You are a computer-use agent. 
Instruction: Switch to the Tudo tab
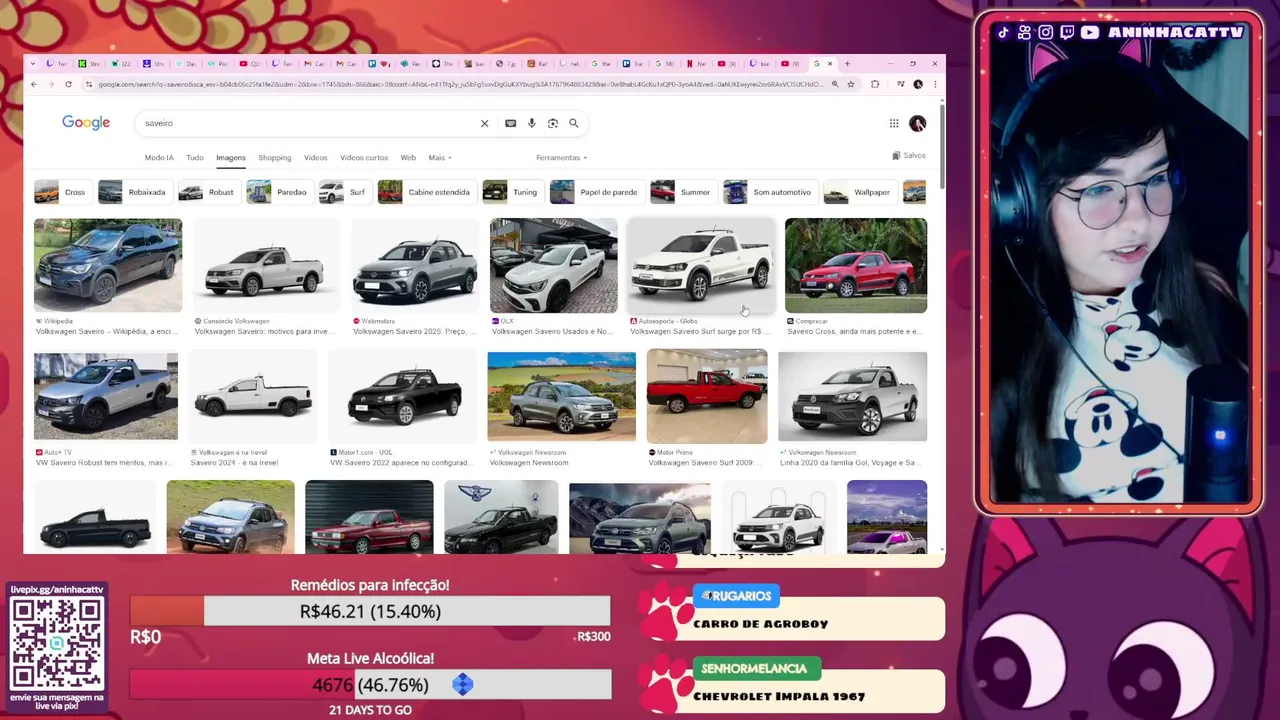pyautogui.click(x=195, y=158)
